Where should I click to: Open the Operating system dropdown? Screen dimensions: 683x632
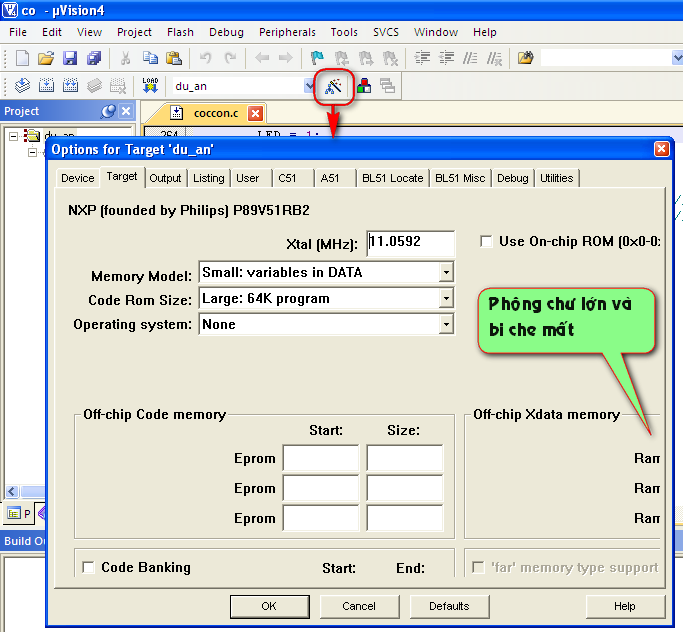tap(446, 324)
